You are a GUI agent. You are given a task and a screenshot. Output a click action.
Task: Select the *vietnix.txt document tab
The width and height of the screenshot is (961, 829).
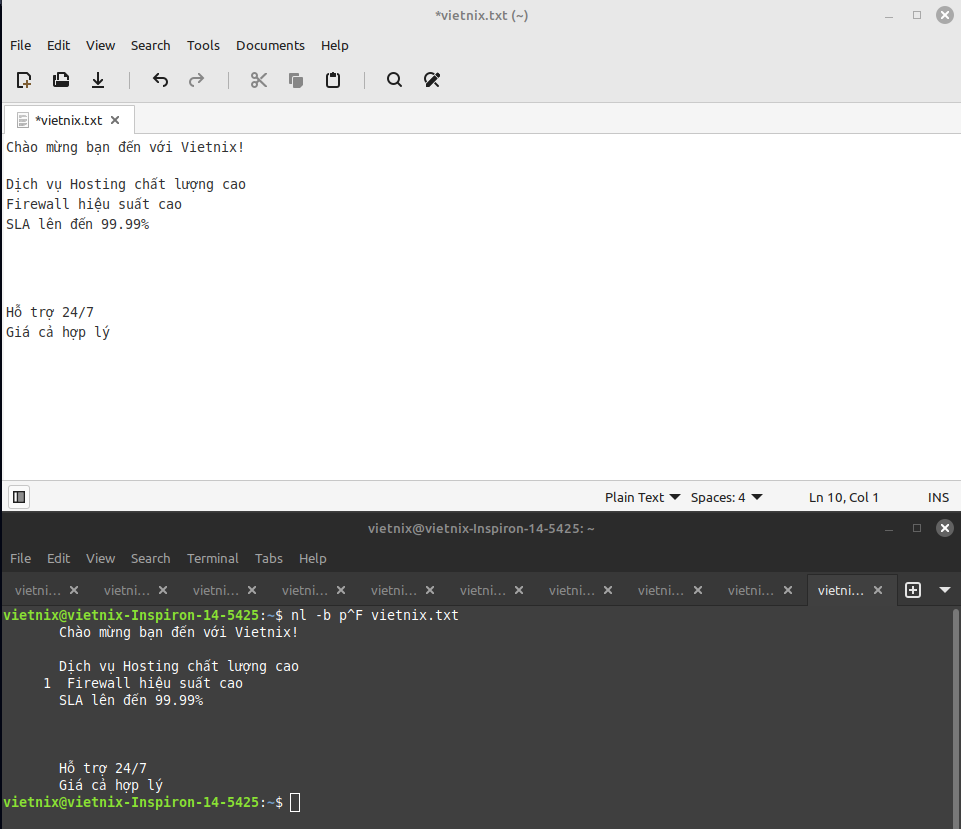click(x=69, y=120)
